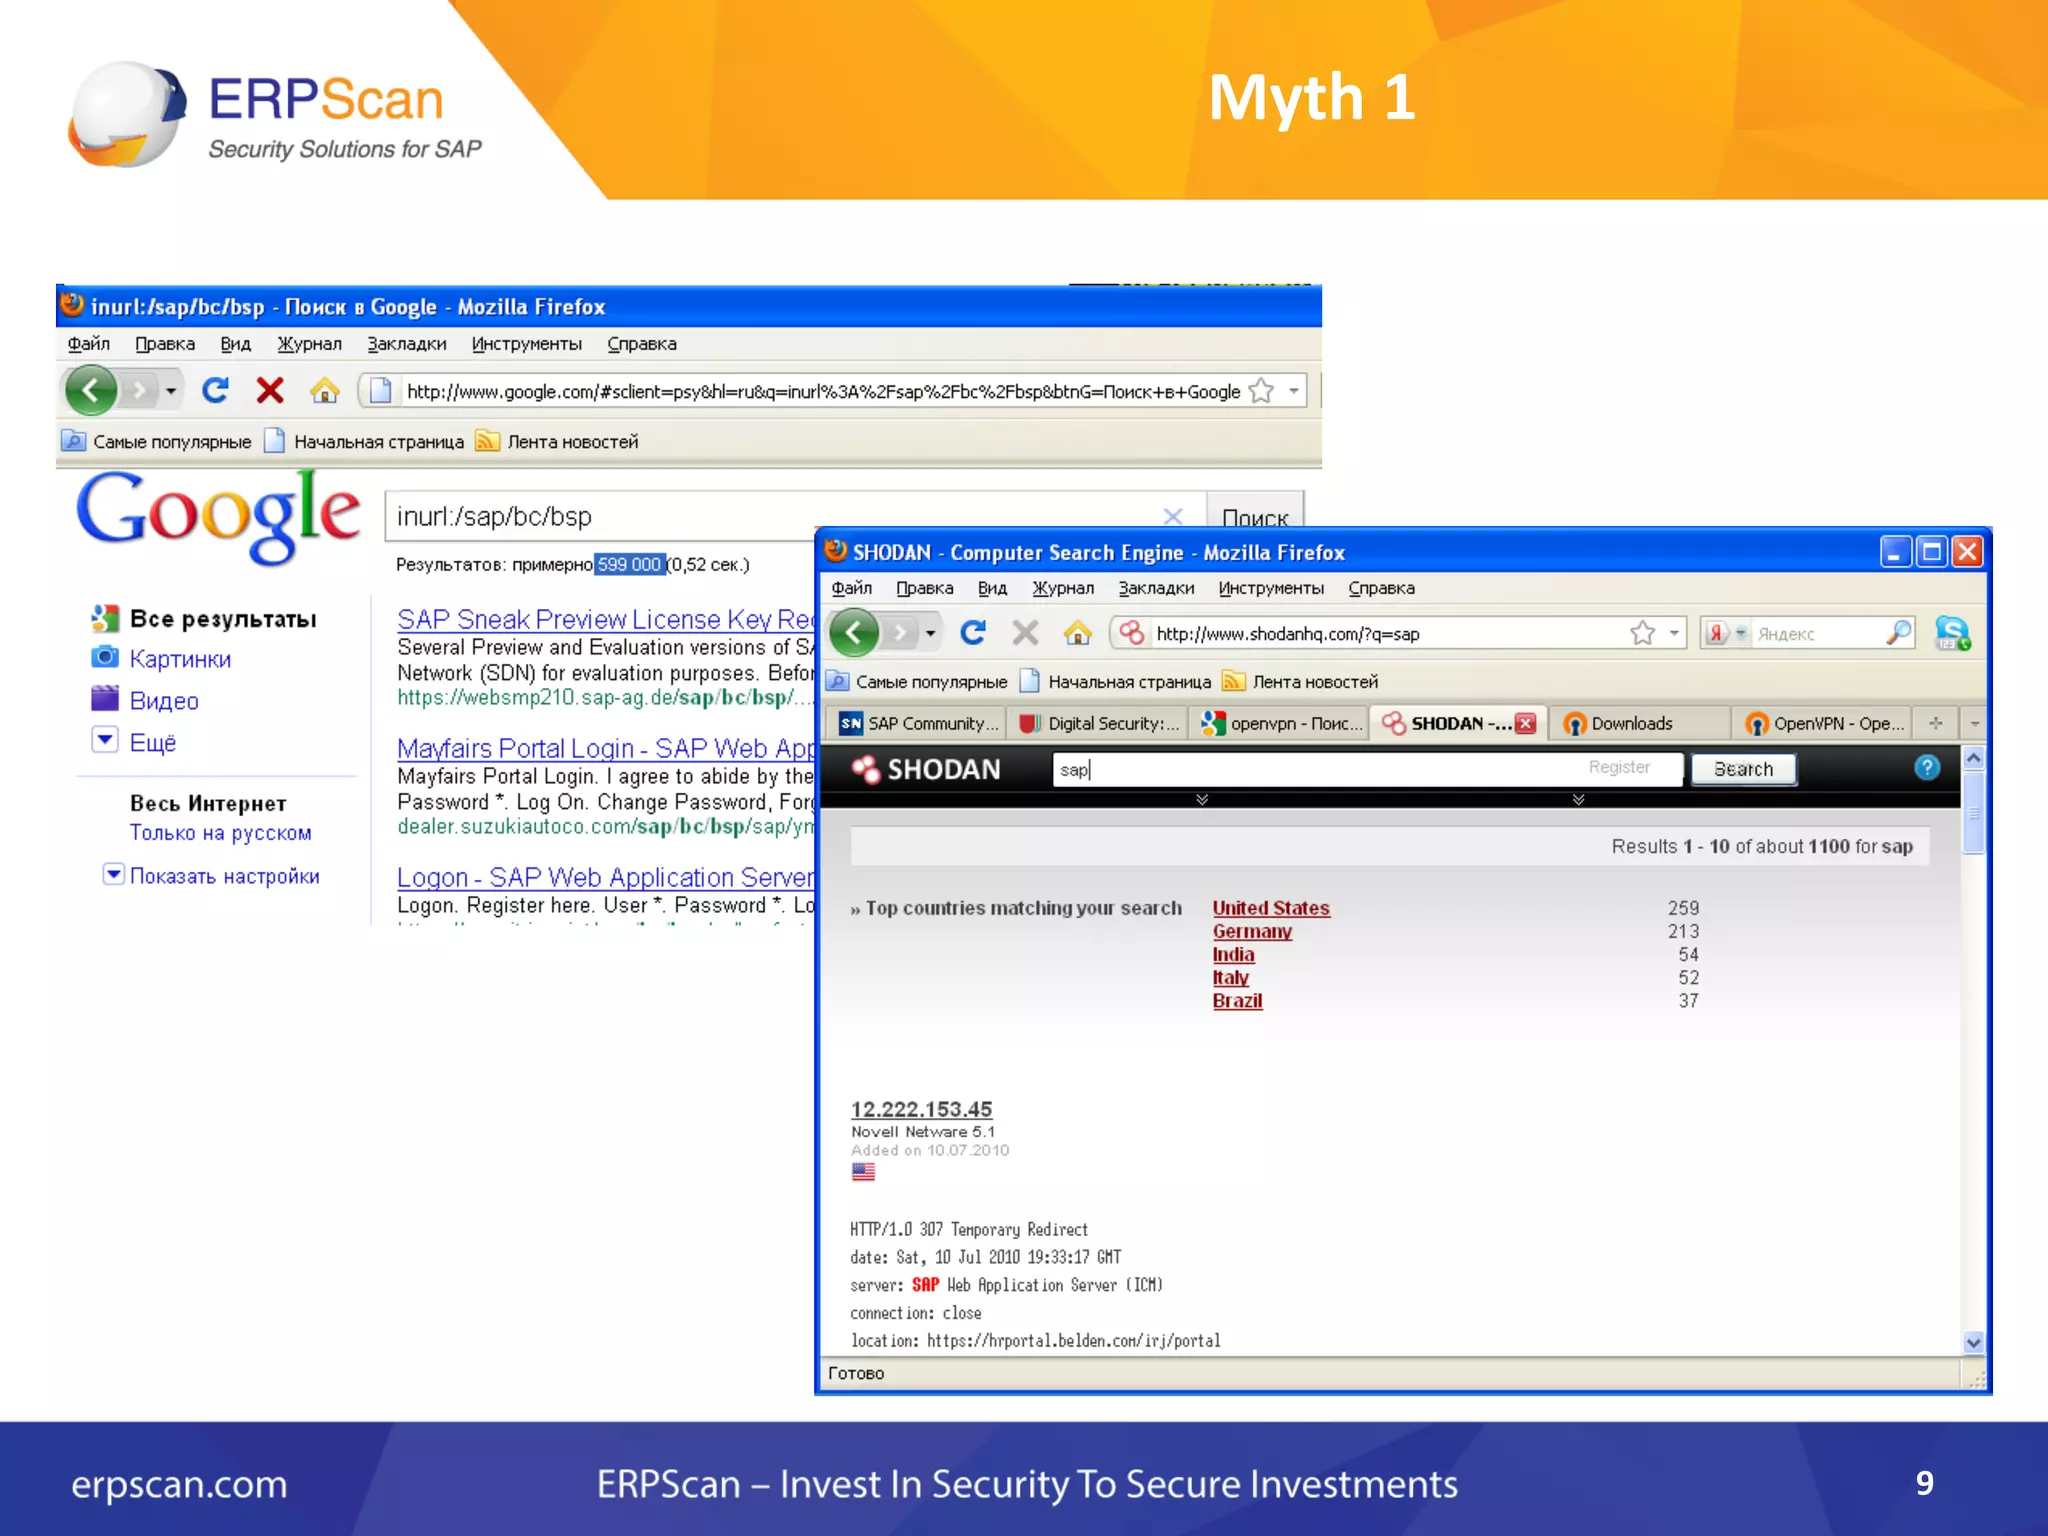Reload the SHODAN page

[x=973, y=632]
